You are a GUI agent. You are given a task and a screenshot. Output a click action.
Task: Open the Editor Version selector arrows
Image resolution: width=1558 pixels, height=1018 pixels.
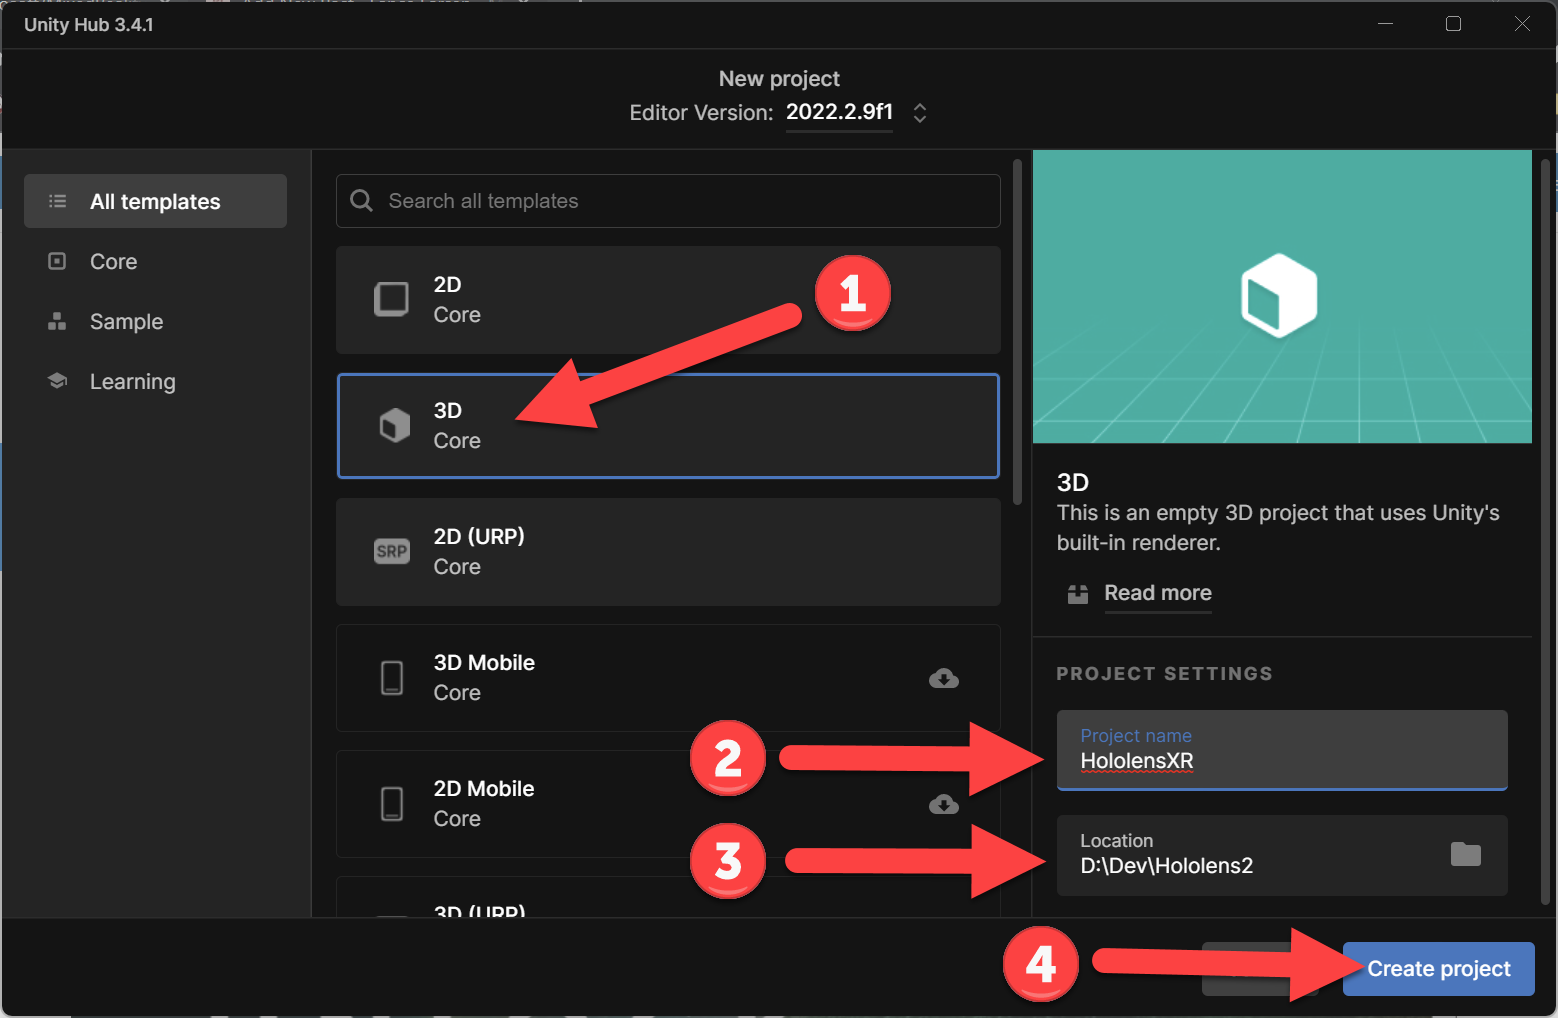pyautogui.click(x=920, y=113)
